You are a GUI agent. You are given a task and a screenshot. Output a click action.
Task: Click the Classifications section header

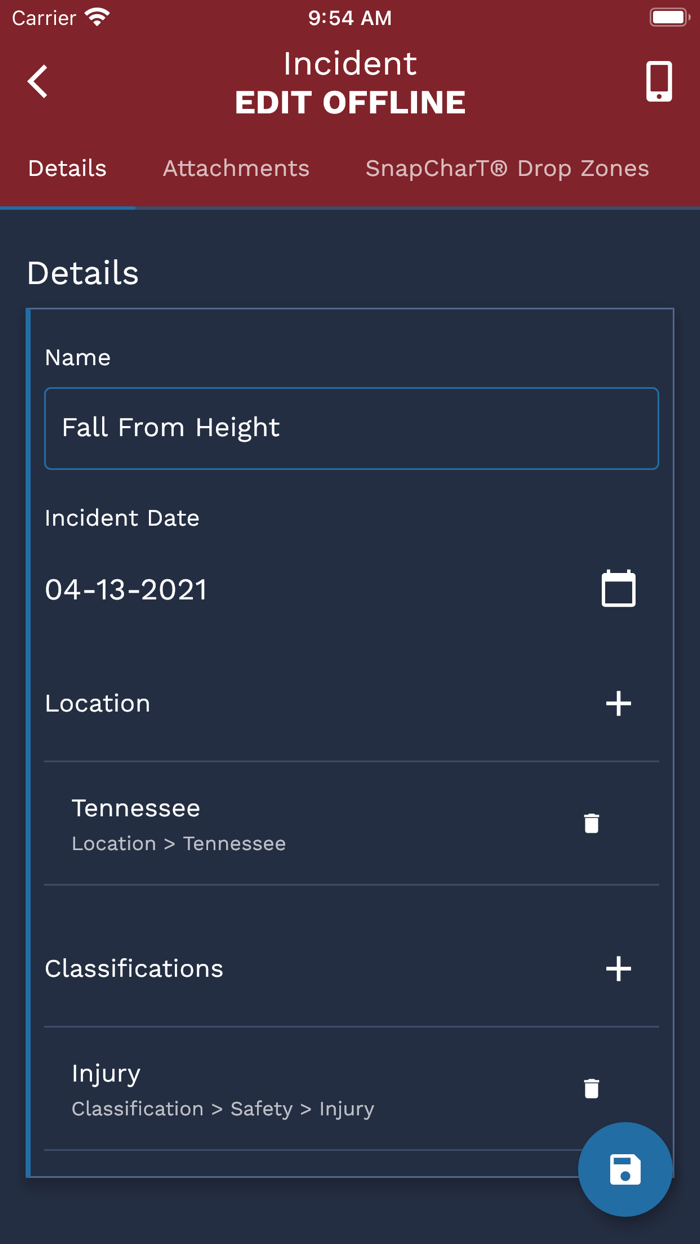click(x=133, y=968)
